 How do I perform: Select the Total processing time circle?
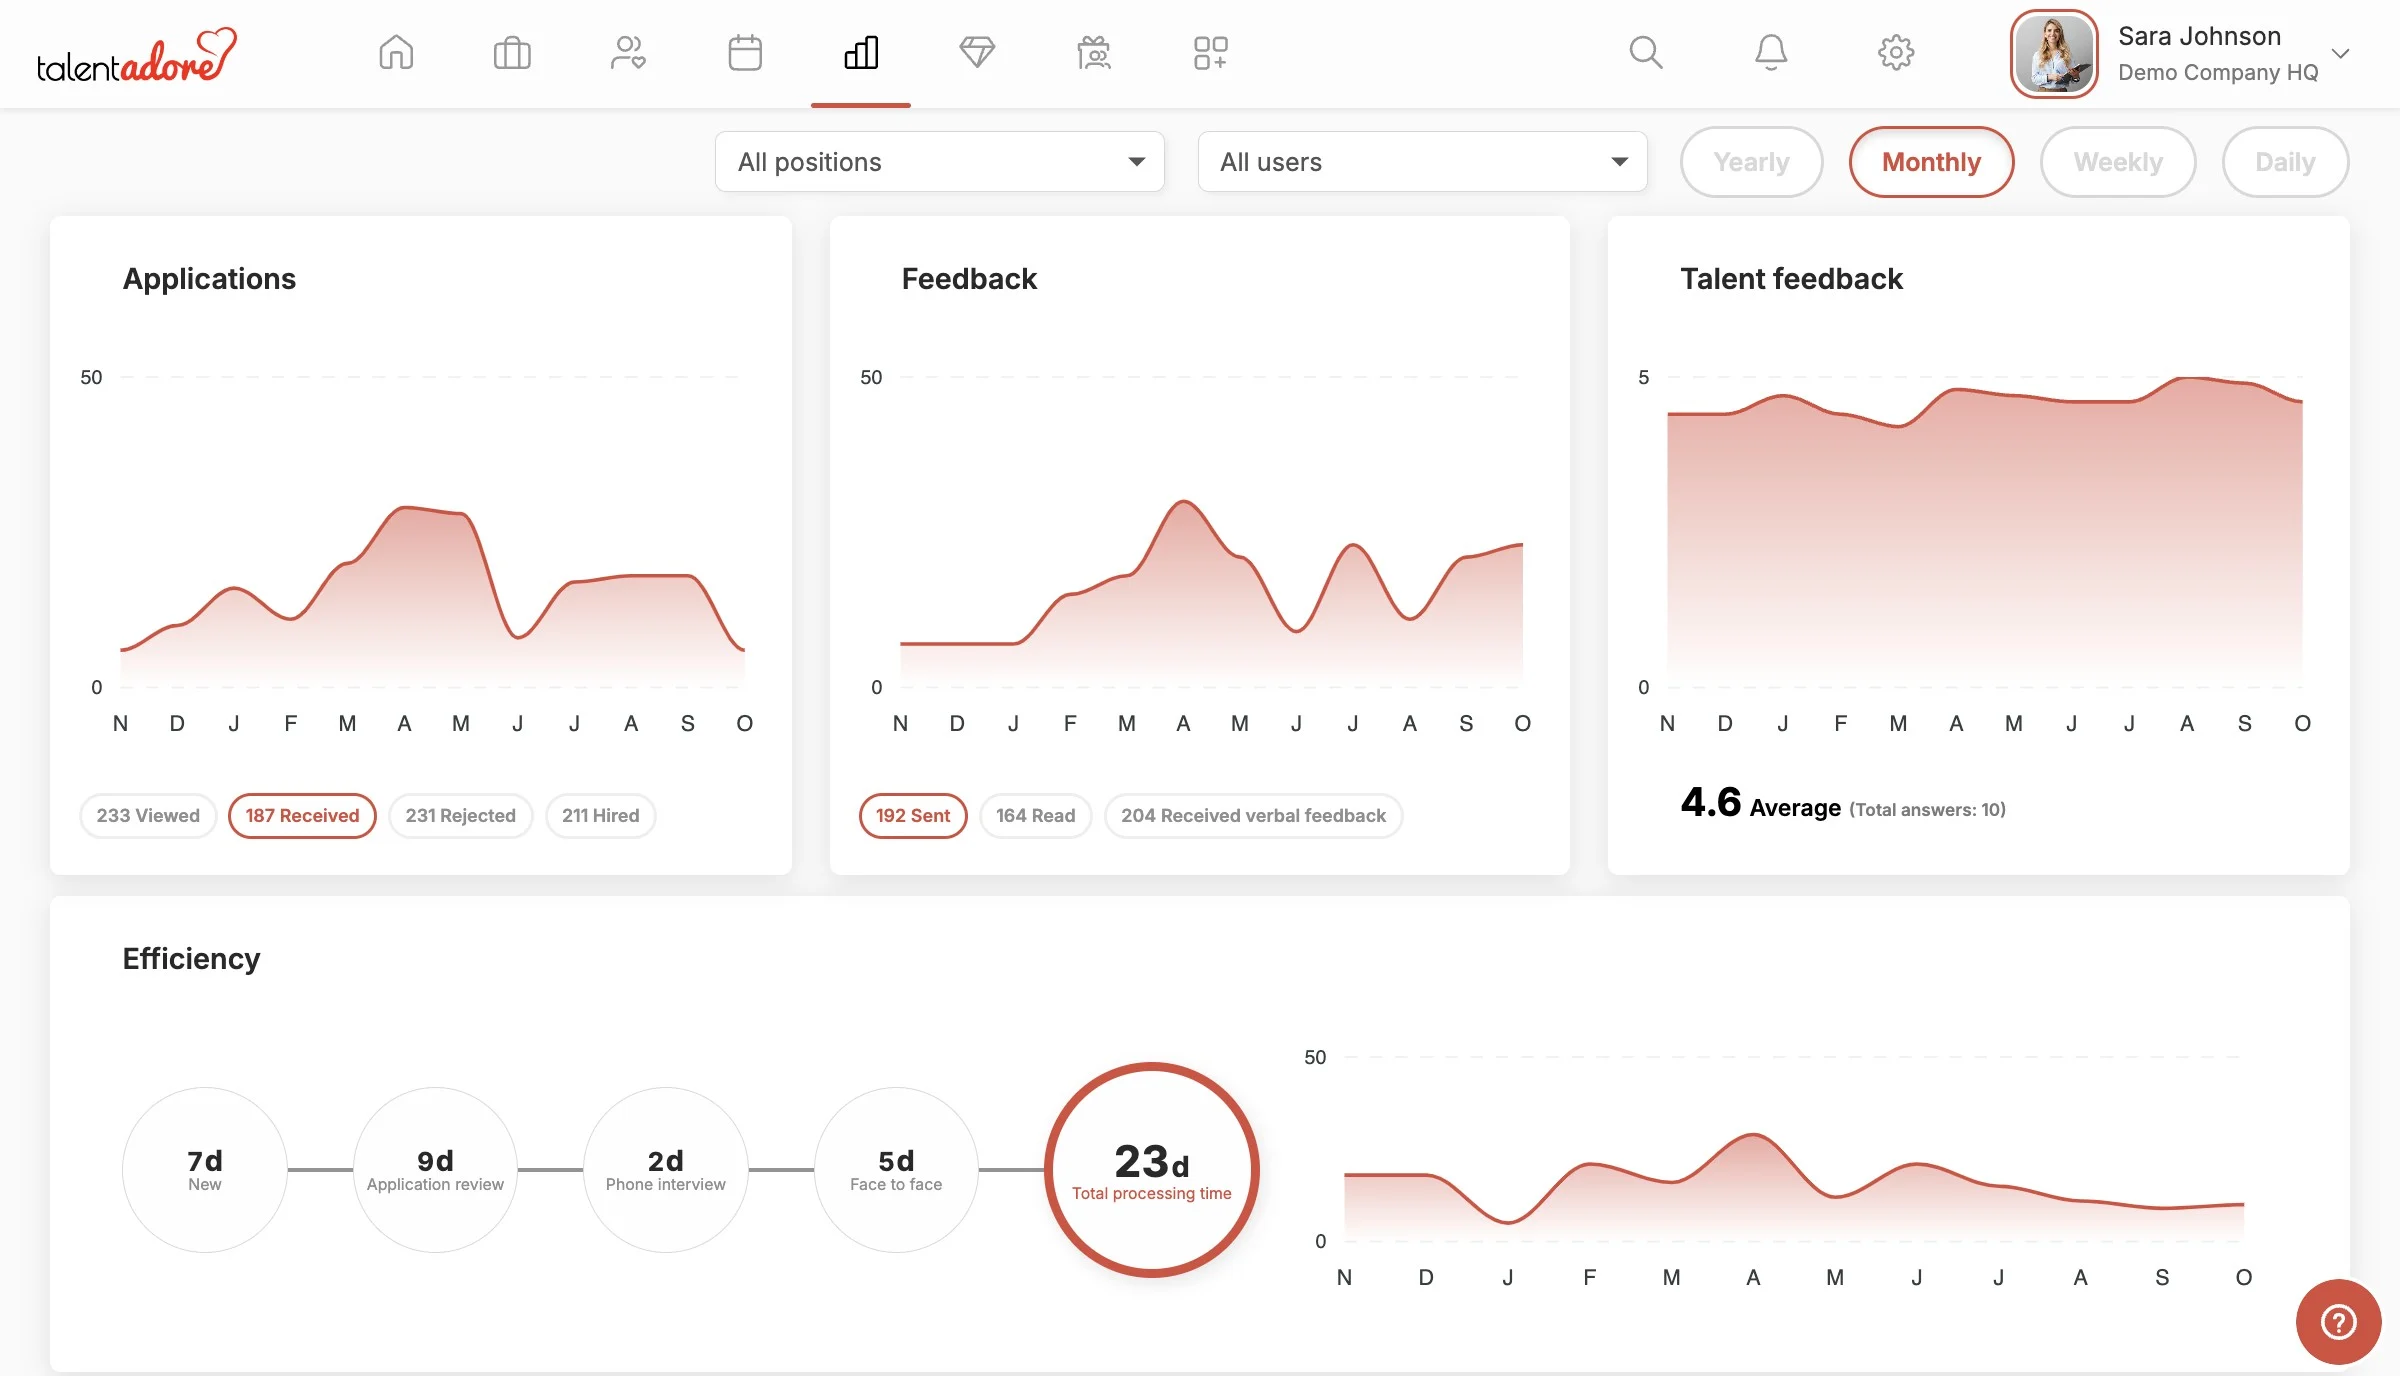point(1152,1169)
